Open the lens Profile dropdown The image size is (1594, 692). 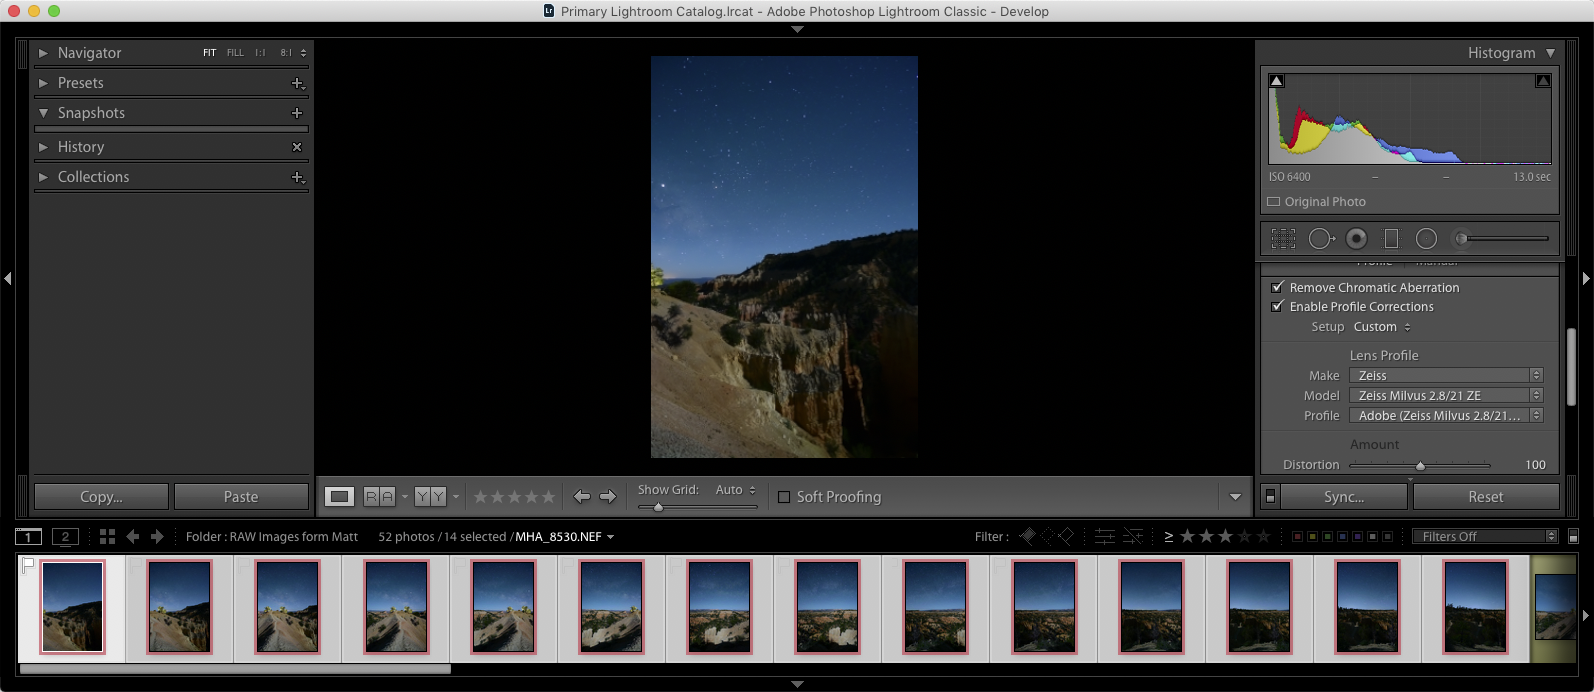[x=1446, y=415]
